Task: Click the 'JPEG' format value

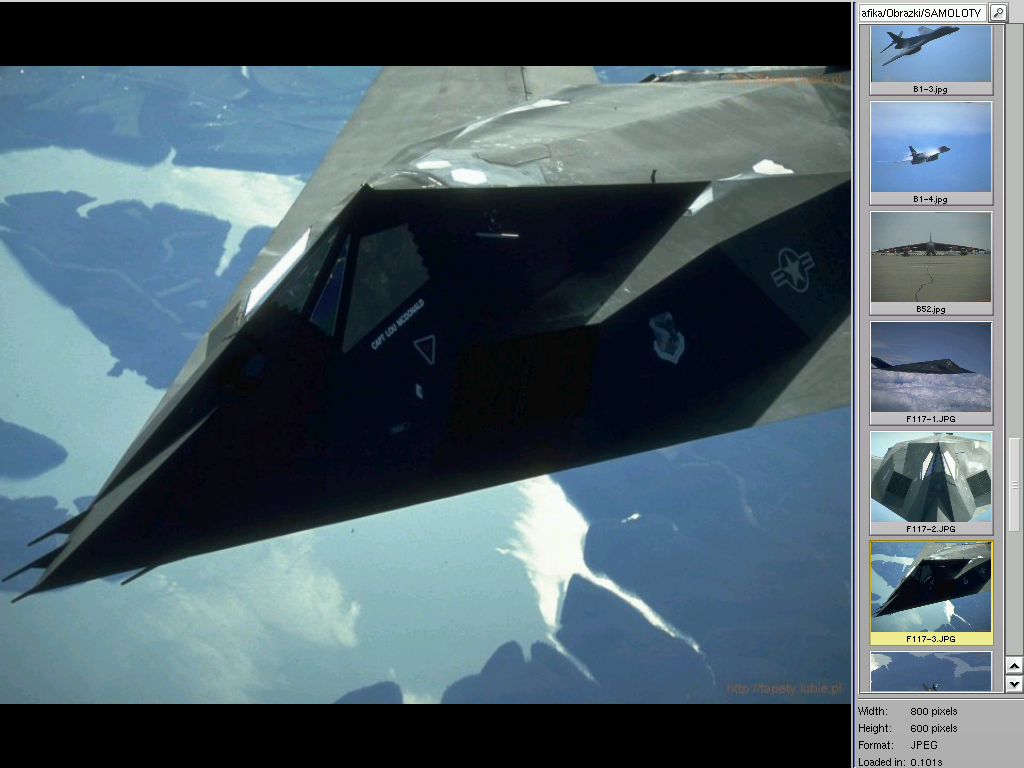Action: tap(923, 745)
